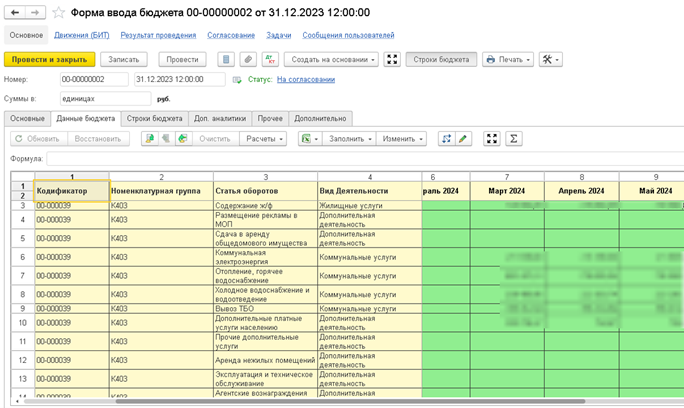Open the document report icon next to Провести
The height and width of the screenshot is (408, 684).
226,59
